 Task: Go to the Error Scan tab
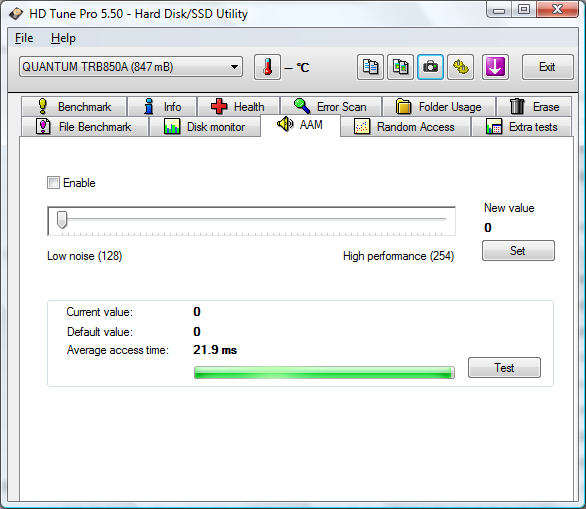[x=331, y=107]
